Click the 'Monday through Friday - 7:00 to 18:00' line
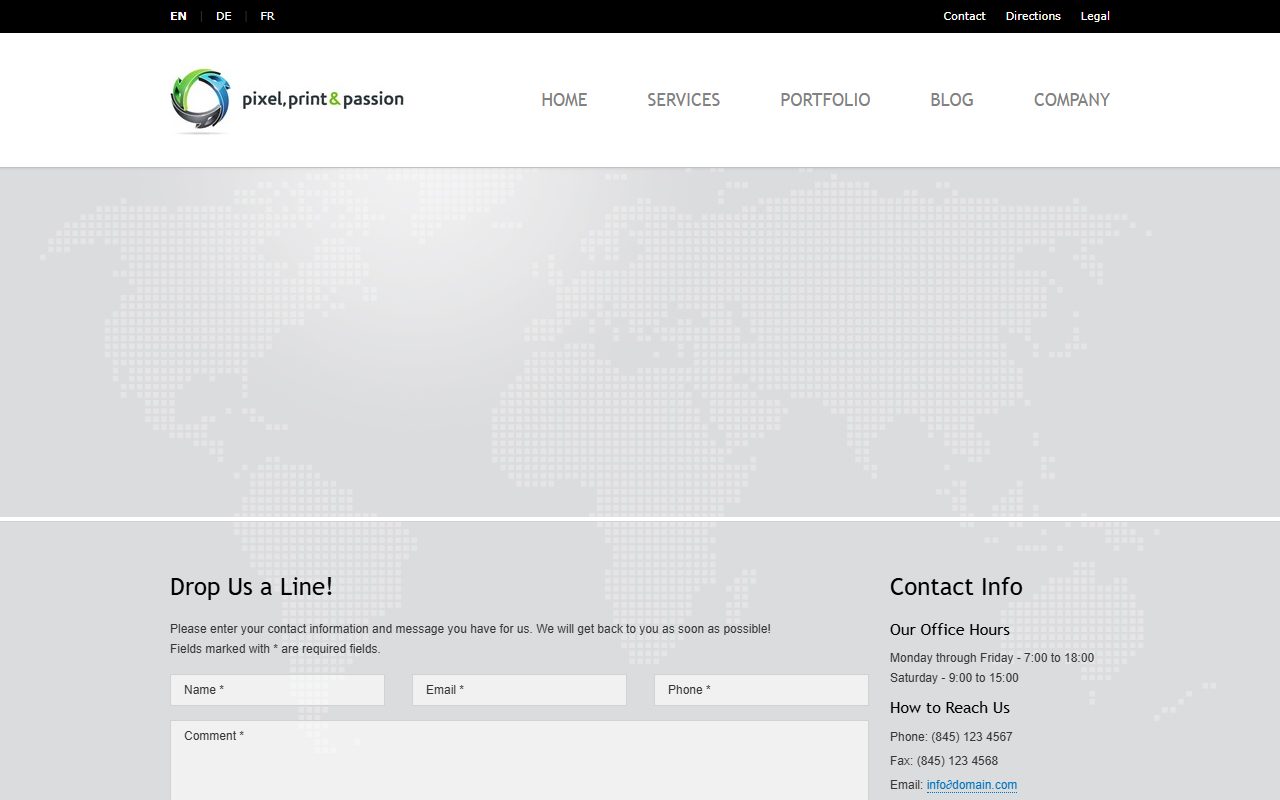The image size is (1280, 800). (x=992, y=658)
